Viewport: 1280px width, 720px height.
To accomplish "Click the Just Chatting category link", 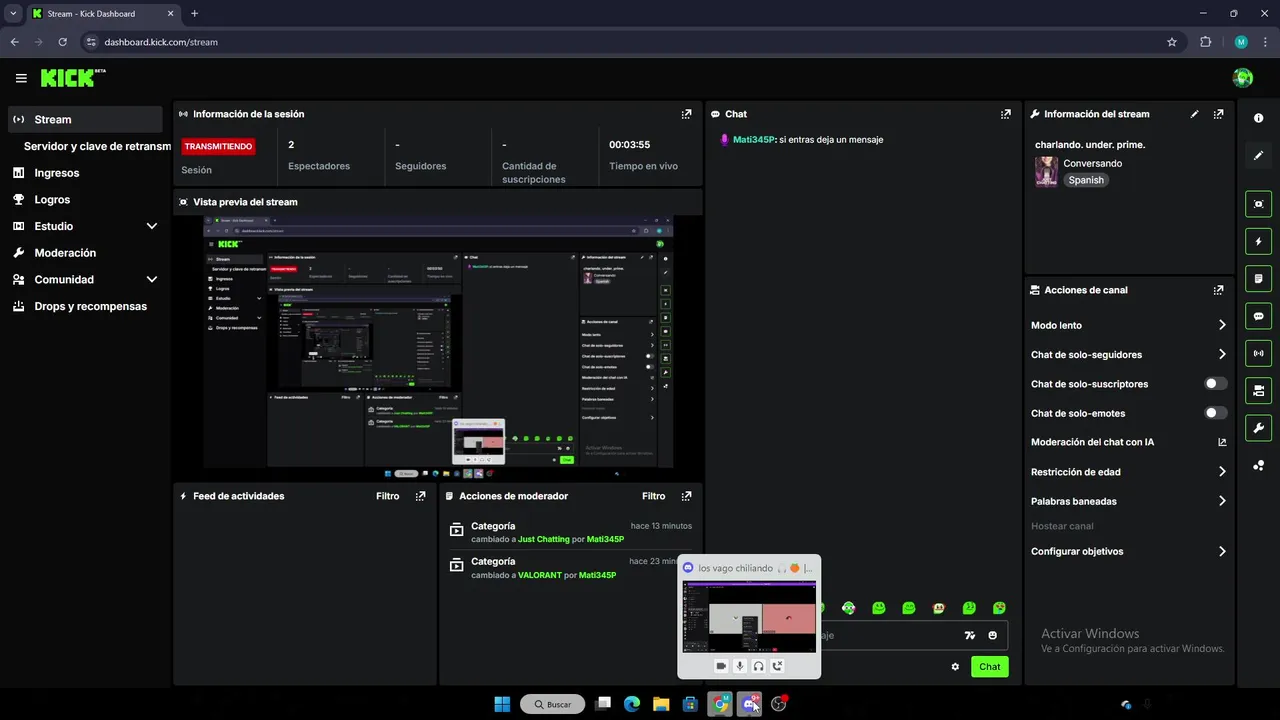I will pos(544,539).
